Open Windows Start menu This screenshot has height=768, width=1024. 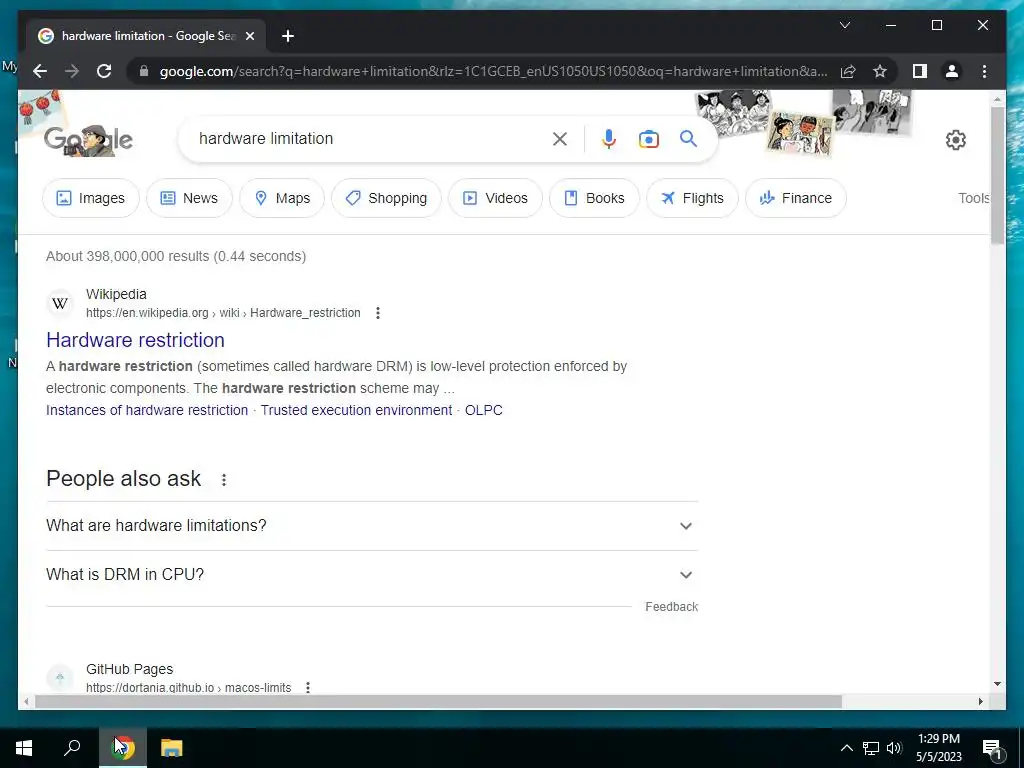coord(24,748)
